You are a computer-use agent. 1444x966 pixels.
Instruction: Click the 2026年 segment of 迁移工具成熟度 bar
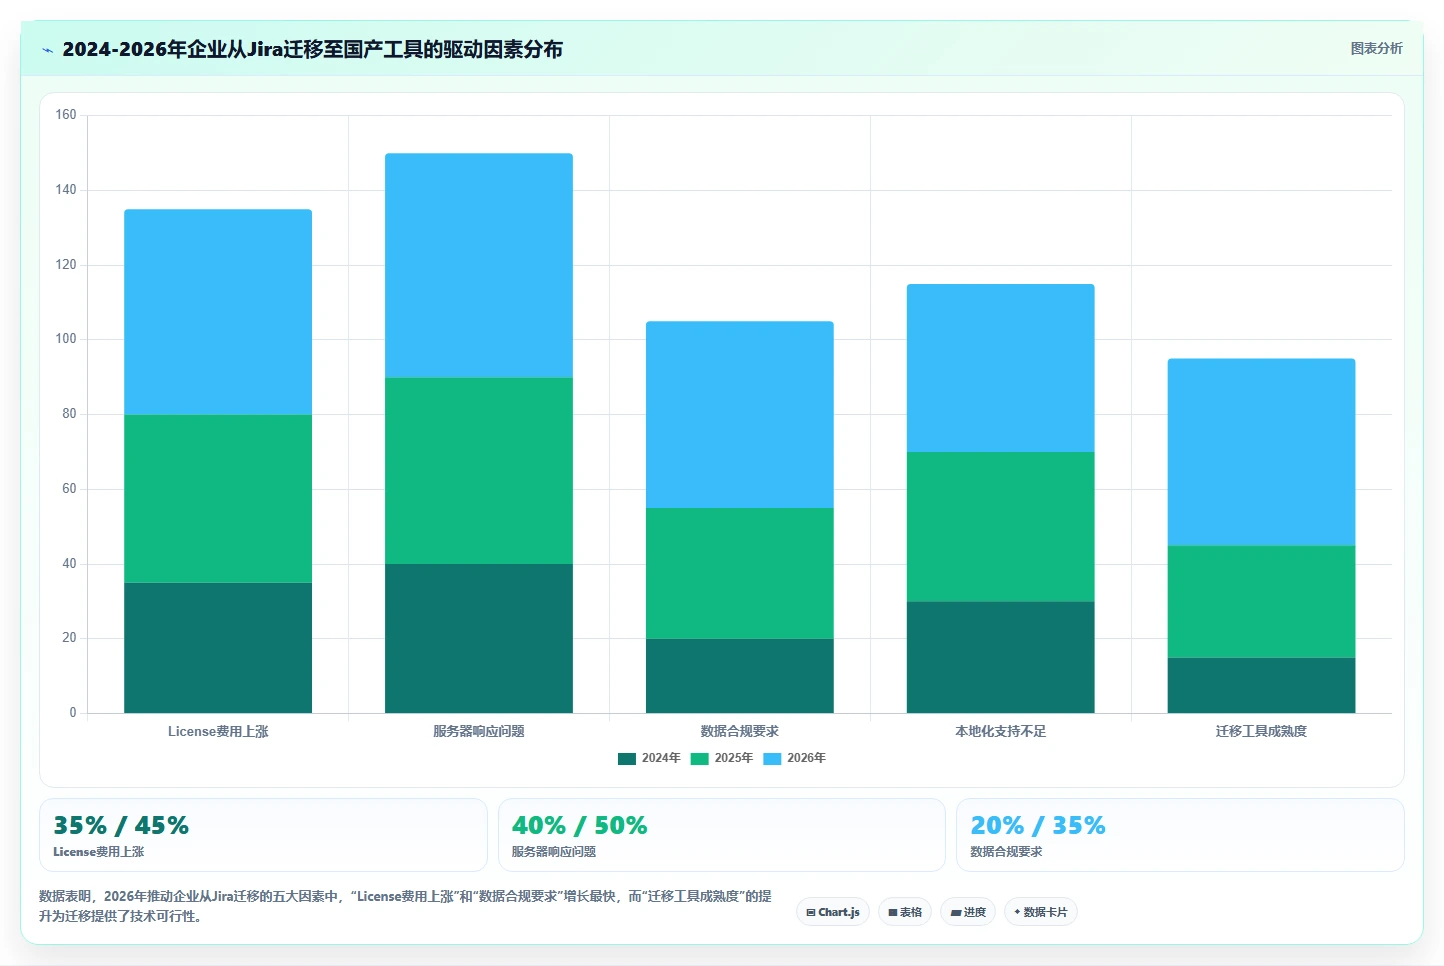coord(1261,452)
